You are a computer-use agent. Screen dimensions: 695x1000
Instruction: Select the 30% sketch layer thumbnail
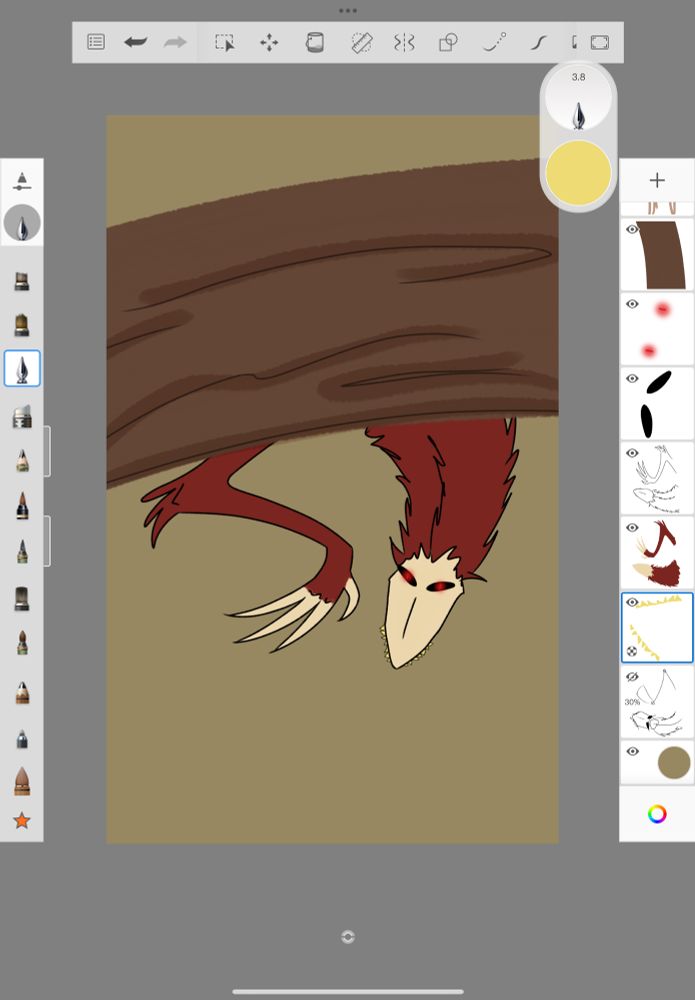click(x=657, y=702)
